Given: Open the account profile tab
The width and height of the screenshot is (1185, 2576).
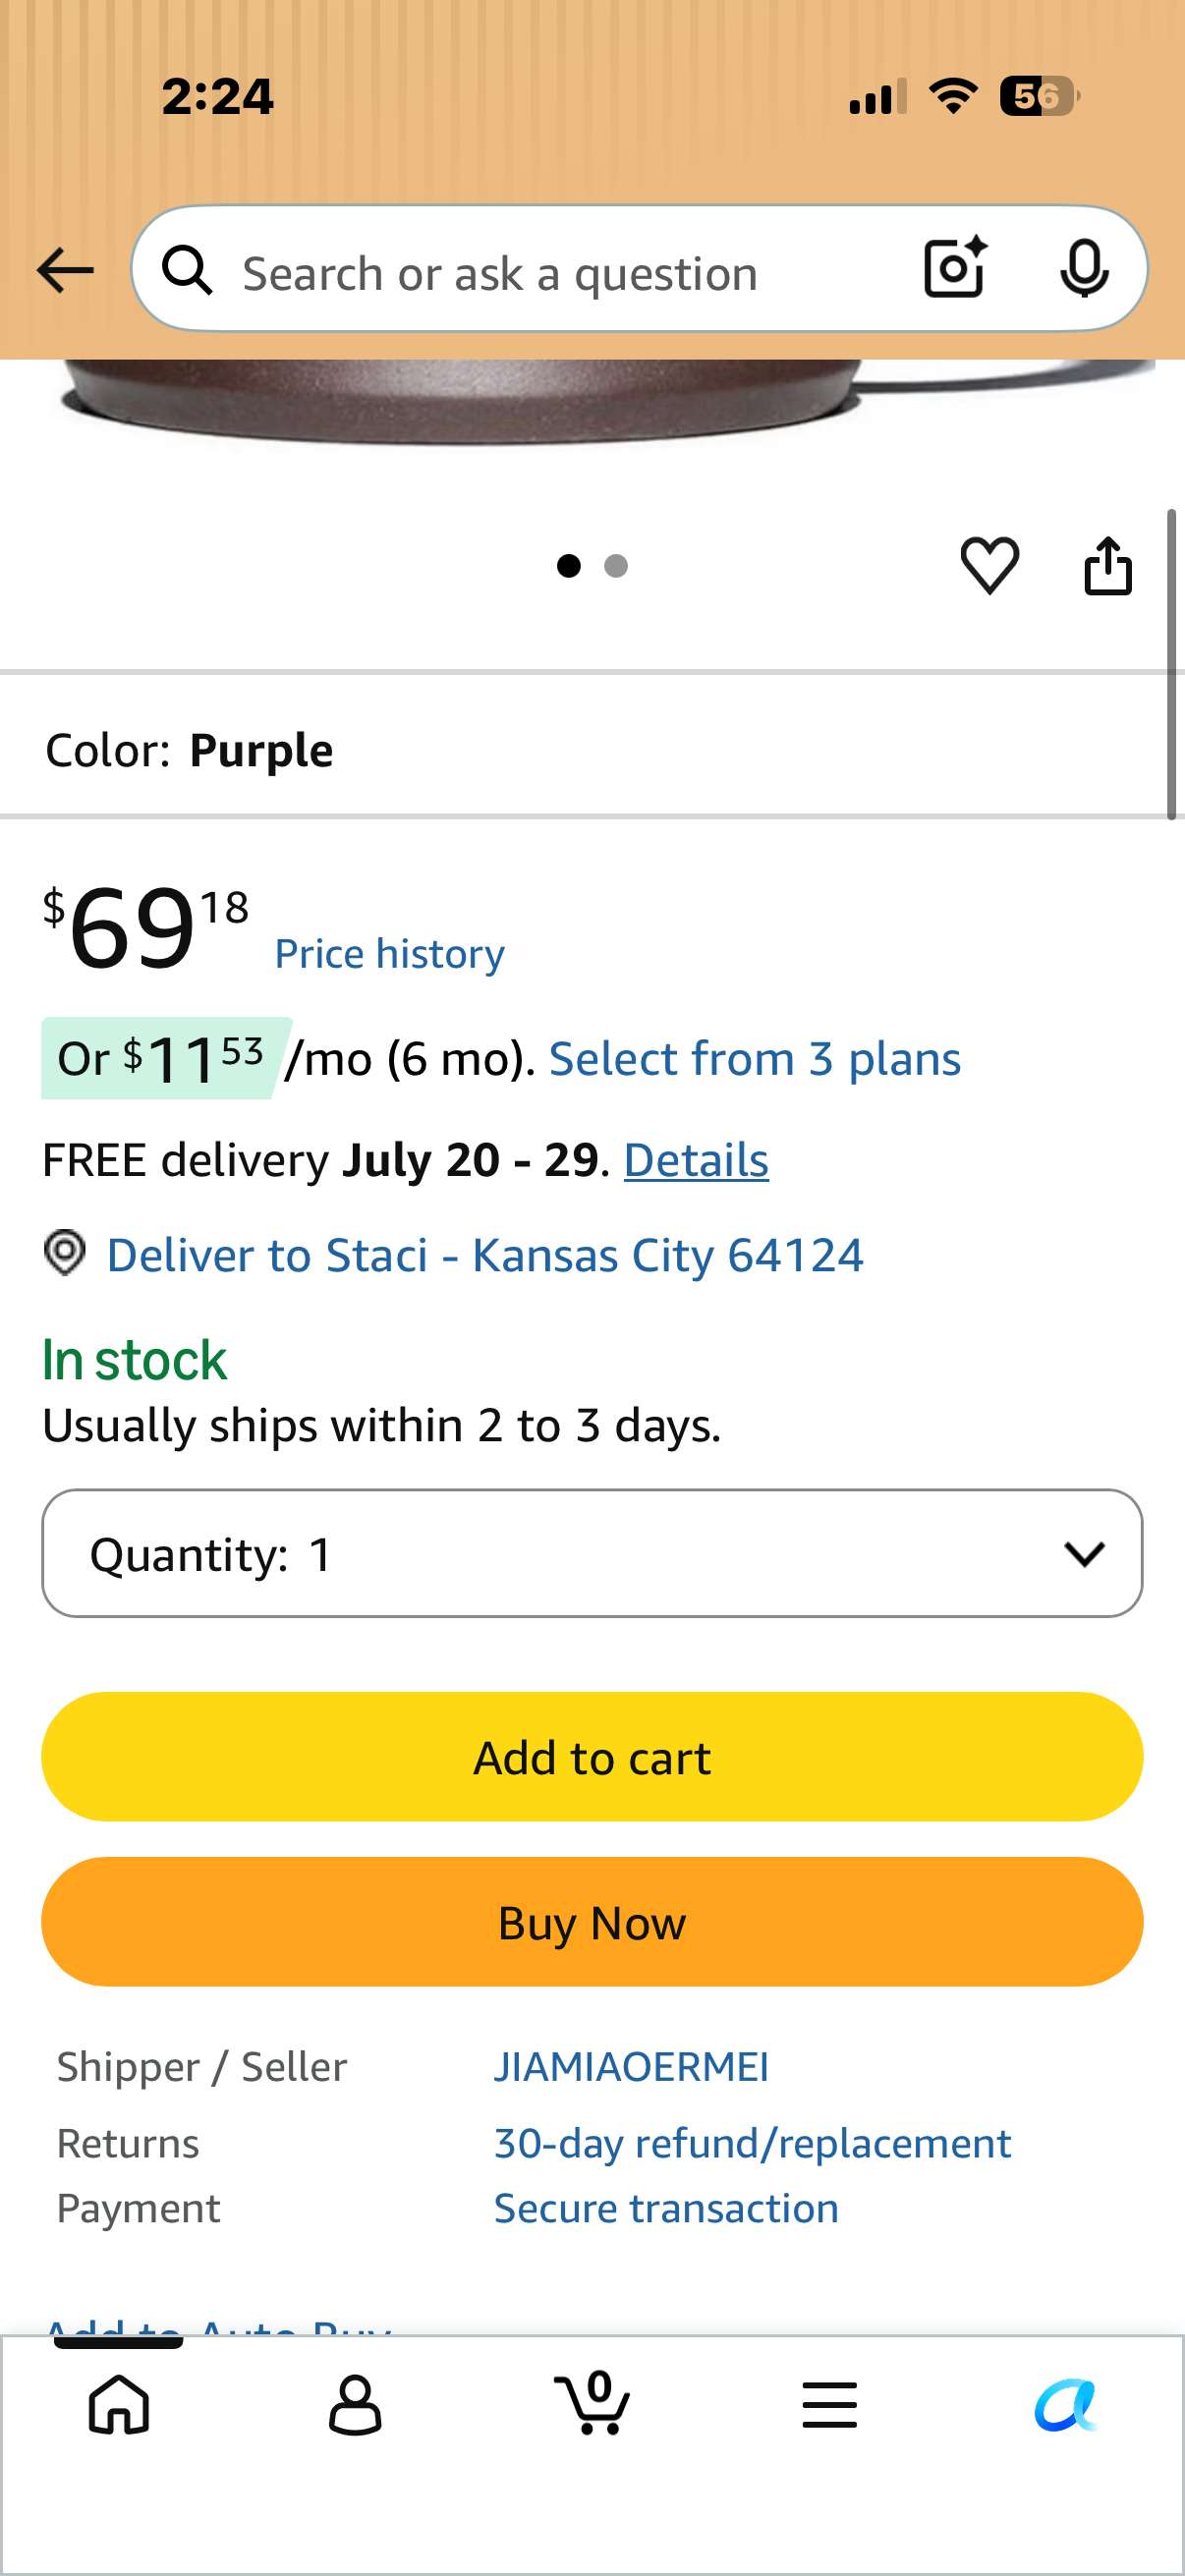Looking at the screenshot, I should click(355, 2405).
